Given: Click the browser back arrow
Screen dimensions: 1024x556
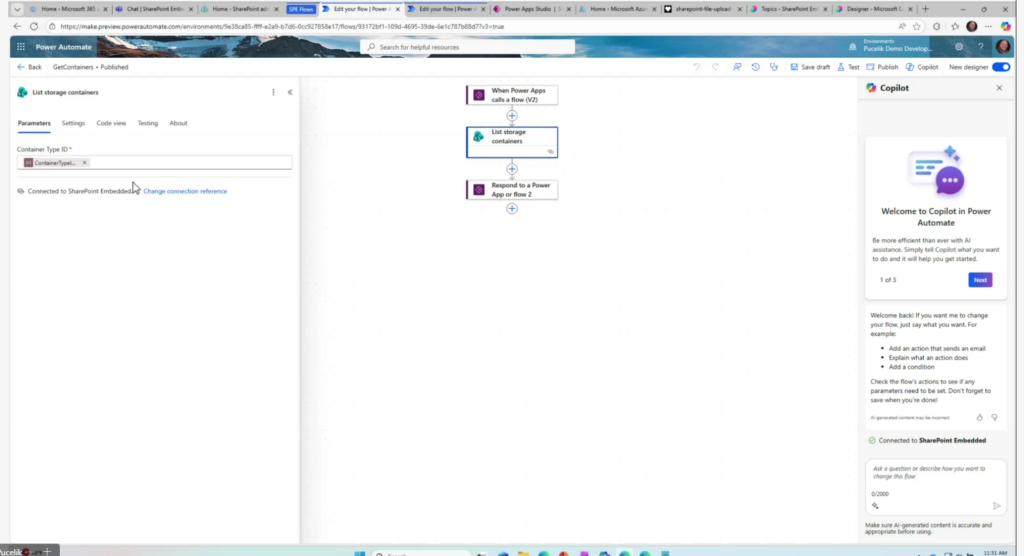Looking at the screenshot, I should tap(17, 27).
